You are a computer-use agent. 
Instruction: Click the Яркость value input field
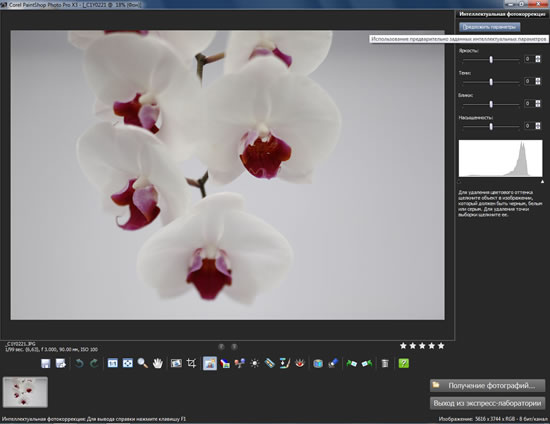[x=529, y=59]
